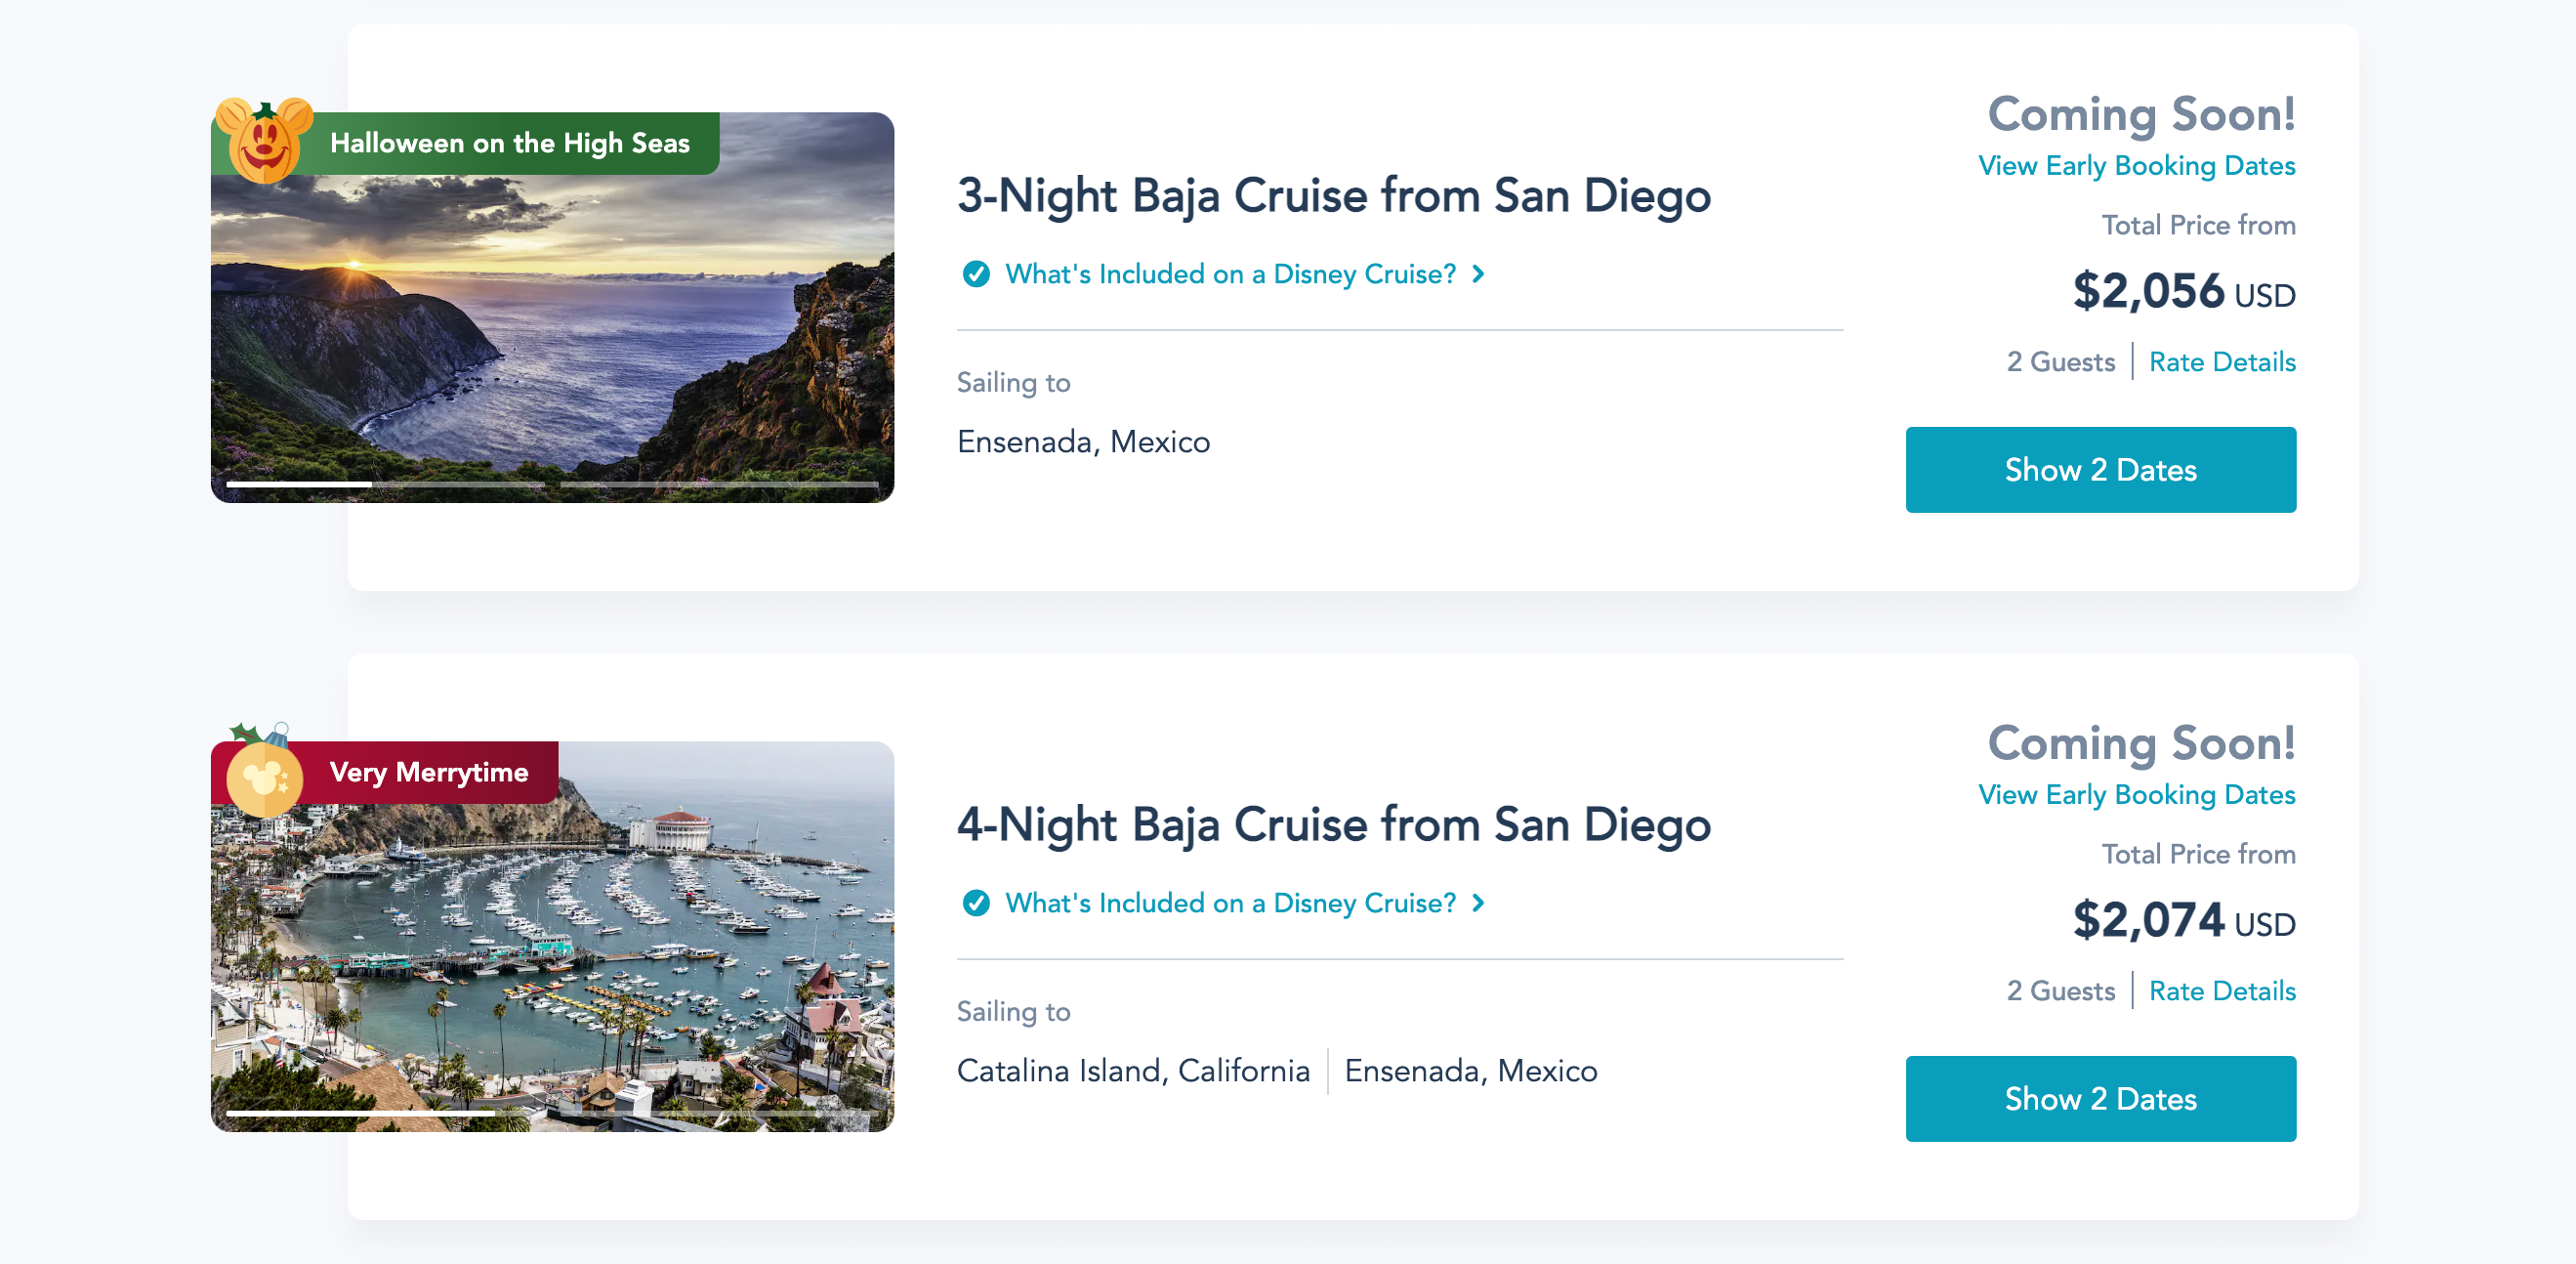
Task: Click the sunset coastline cruise photo
Action: (552, 330)
